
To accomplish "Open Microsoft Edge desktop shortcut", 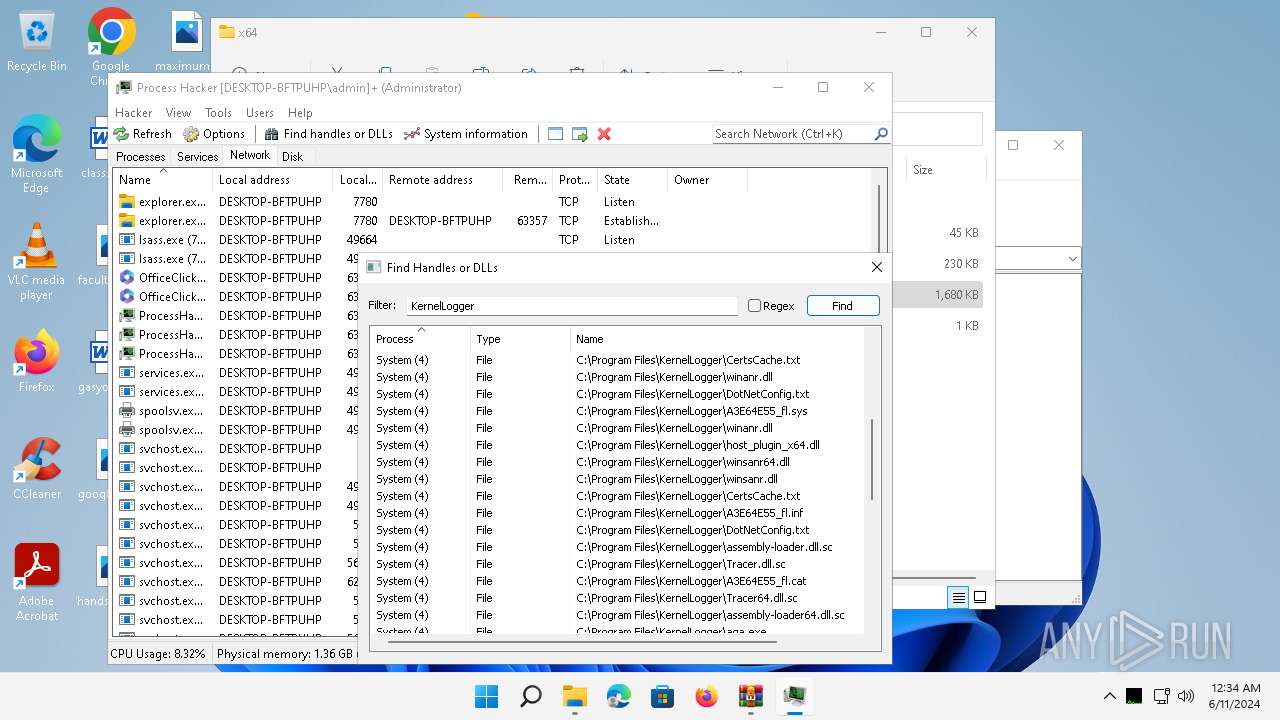I will point(36,154).
